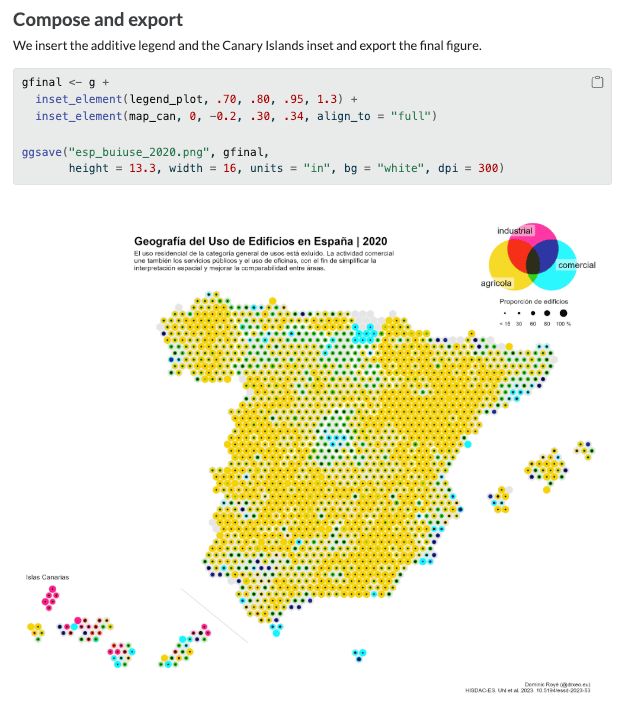The height and width of the screenshot is (725, 627).
Task: Click the Proporción de edificios legend title
Action: tap(535, 300)
